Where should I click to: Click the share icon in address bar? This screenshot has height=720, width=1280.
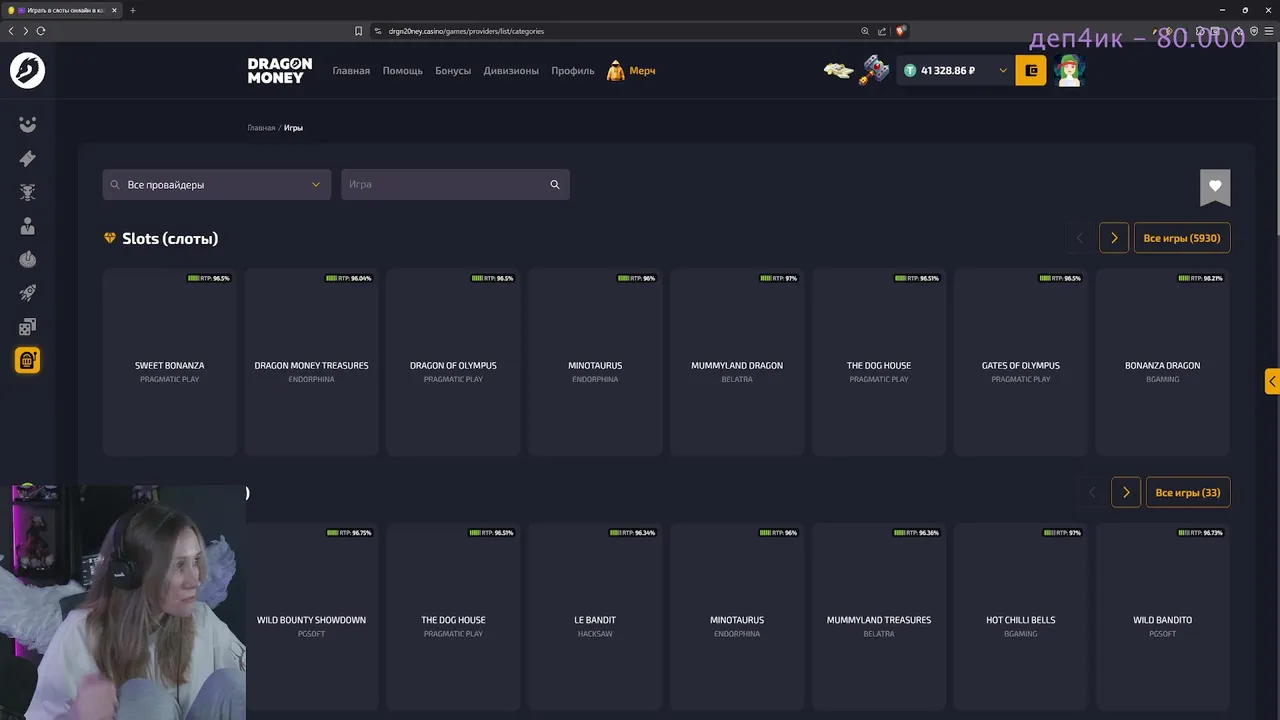[882, 31]
